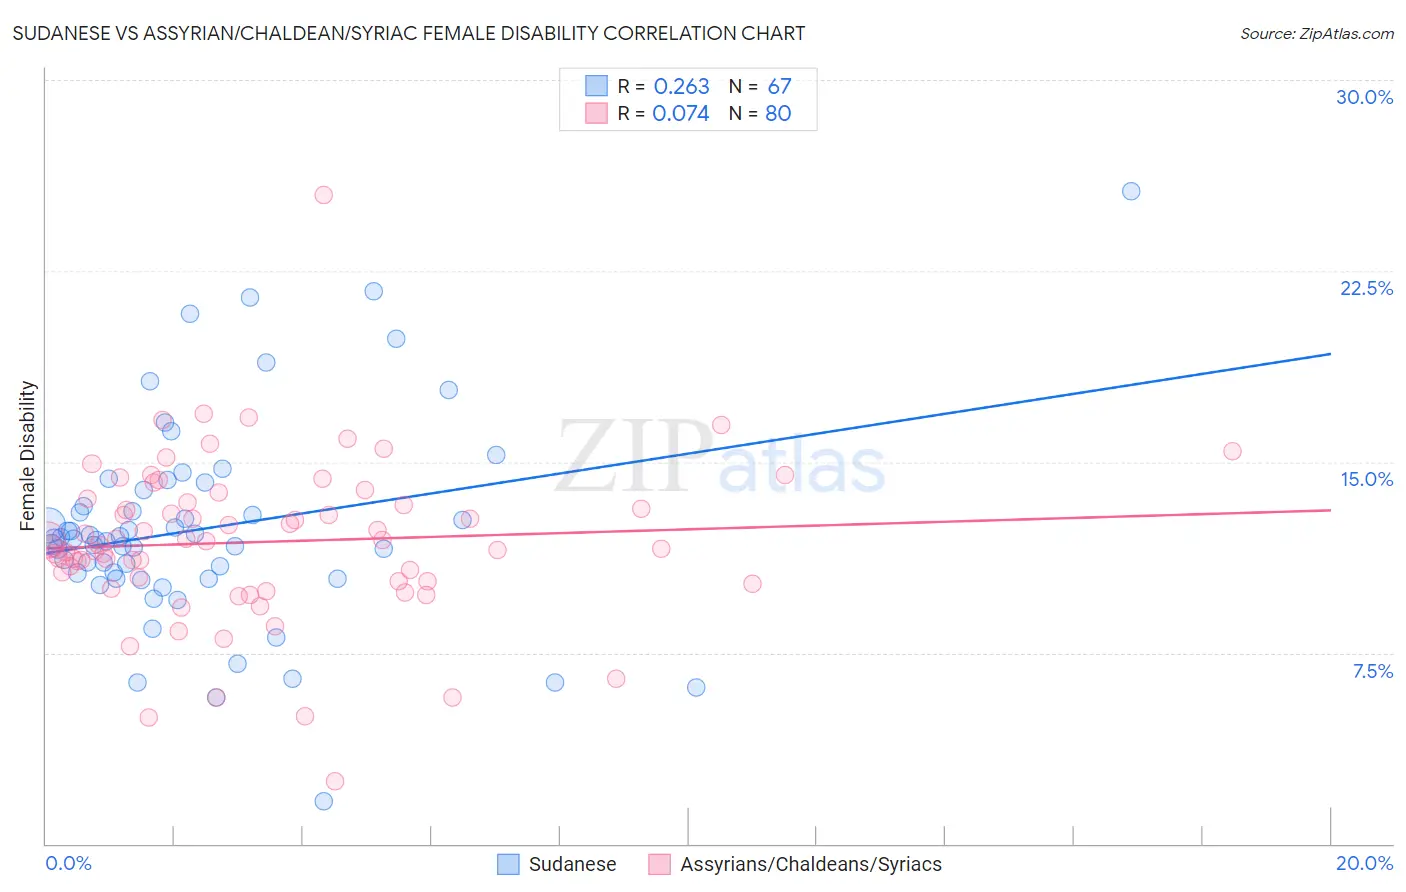This screenshot has height=892, width=1406.
Task: Click the highest pink data point near 25%
Action: click(x=323, y=195)
